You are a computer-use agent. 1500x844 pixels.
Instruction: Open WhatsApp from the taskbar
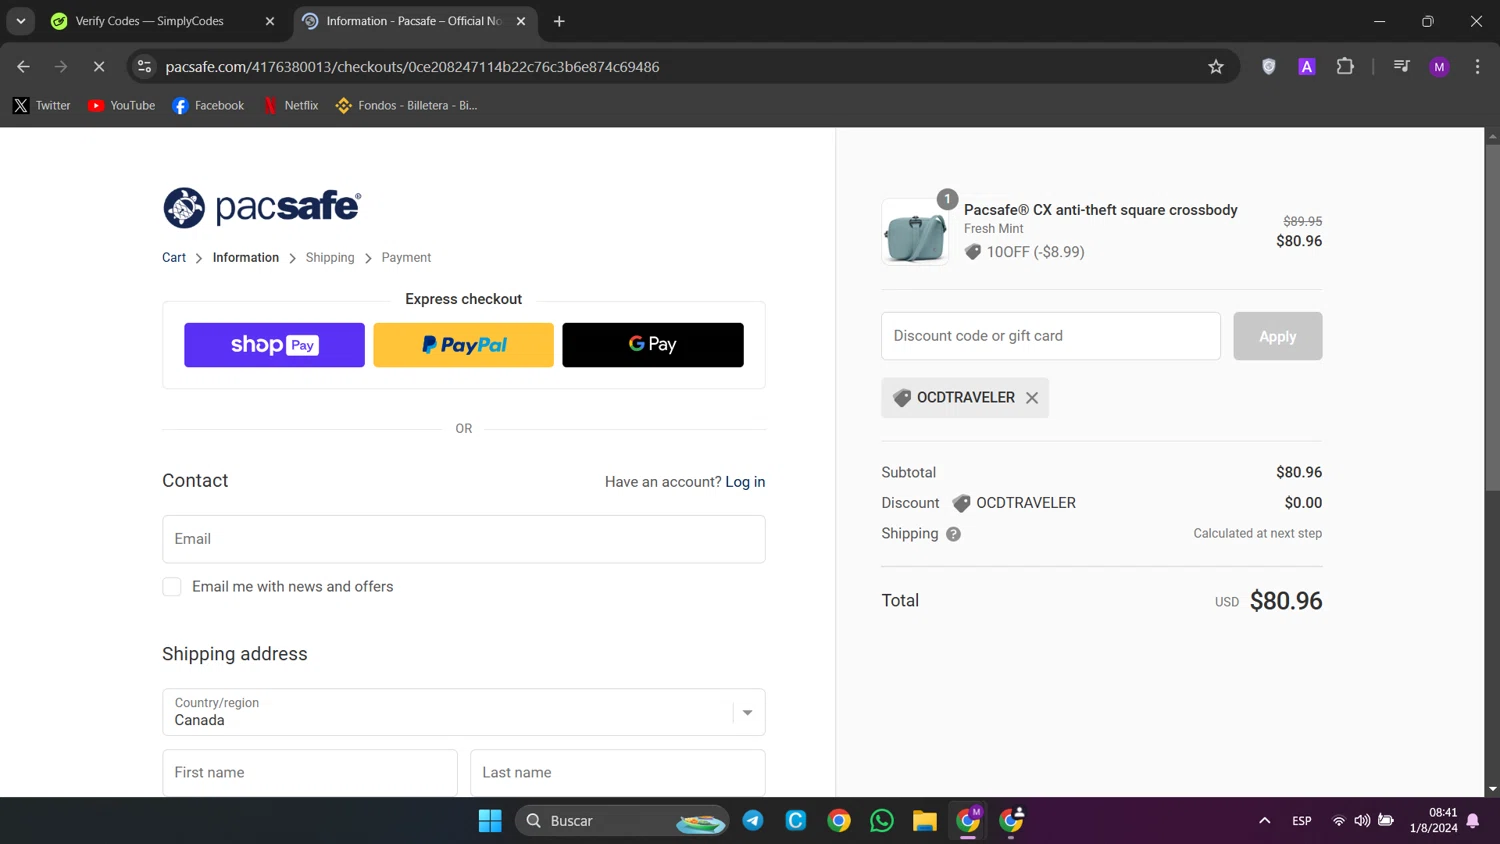pyautogui.click(x=882, y=821)
